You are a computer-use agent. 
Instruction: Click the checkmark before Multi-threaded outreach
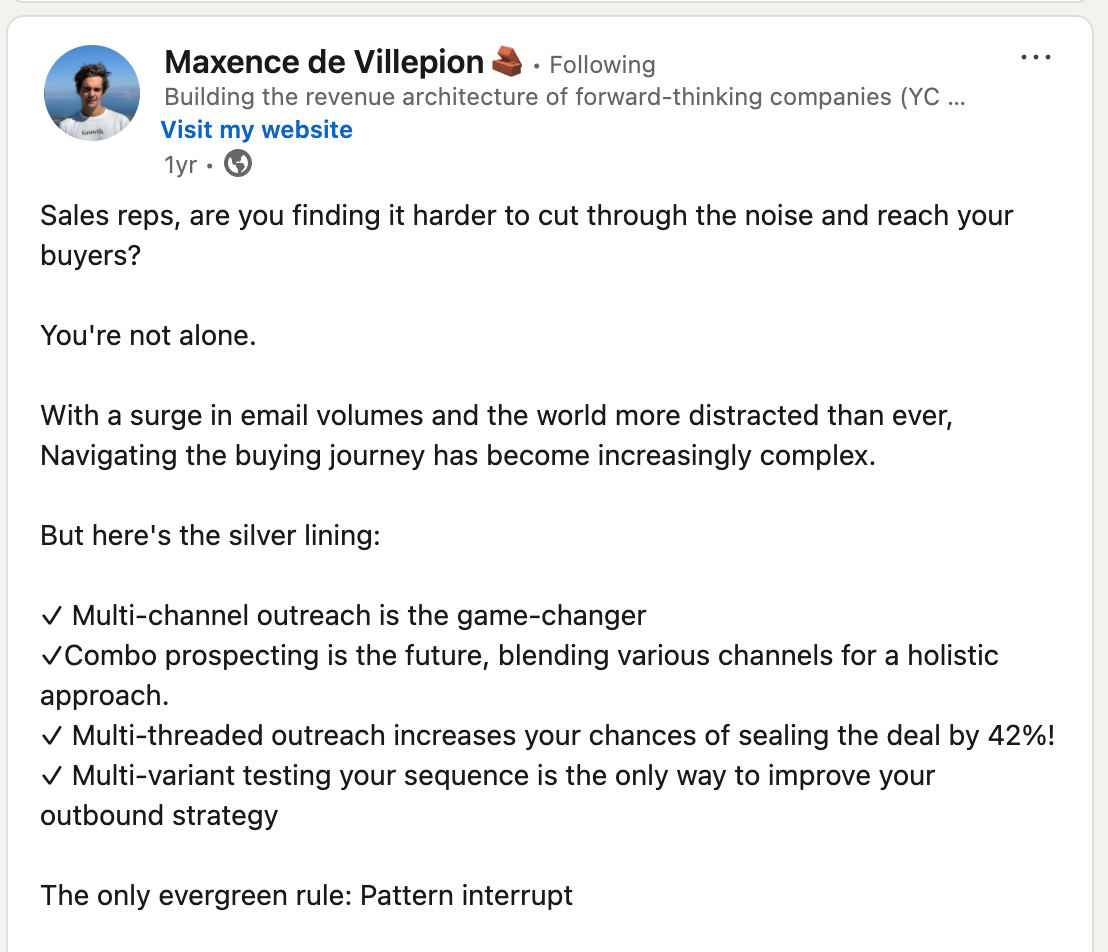click(52, 736)
